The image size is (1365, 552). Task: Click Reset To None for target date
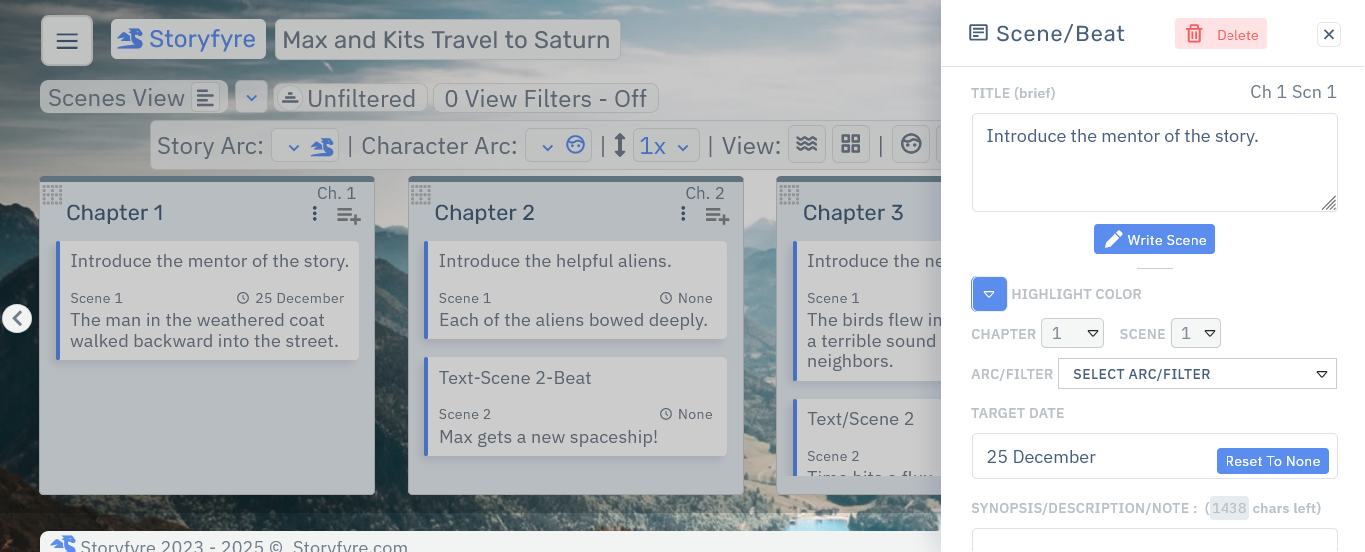click(1272, 461)
